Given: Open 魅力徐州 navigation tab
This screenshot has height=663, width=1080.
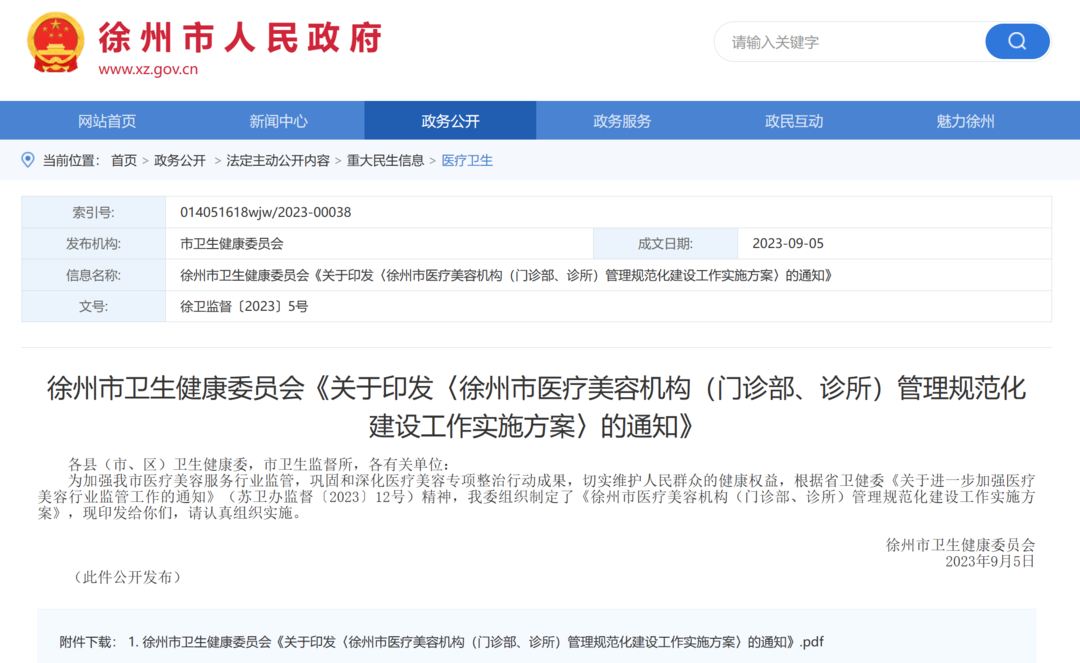Looking at the screenshot, I should [966, 121].
